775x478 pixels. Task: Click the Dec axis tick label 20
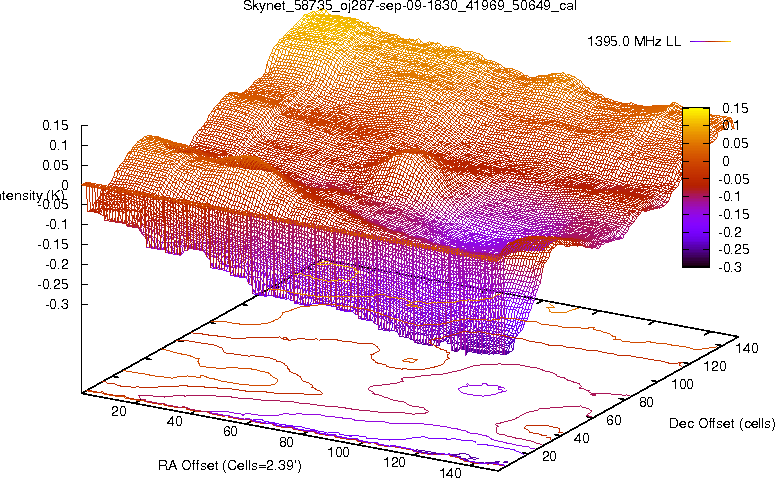[x=550, y=456]
